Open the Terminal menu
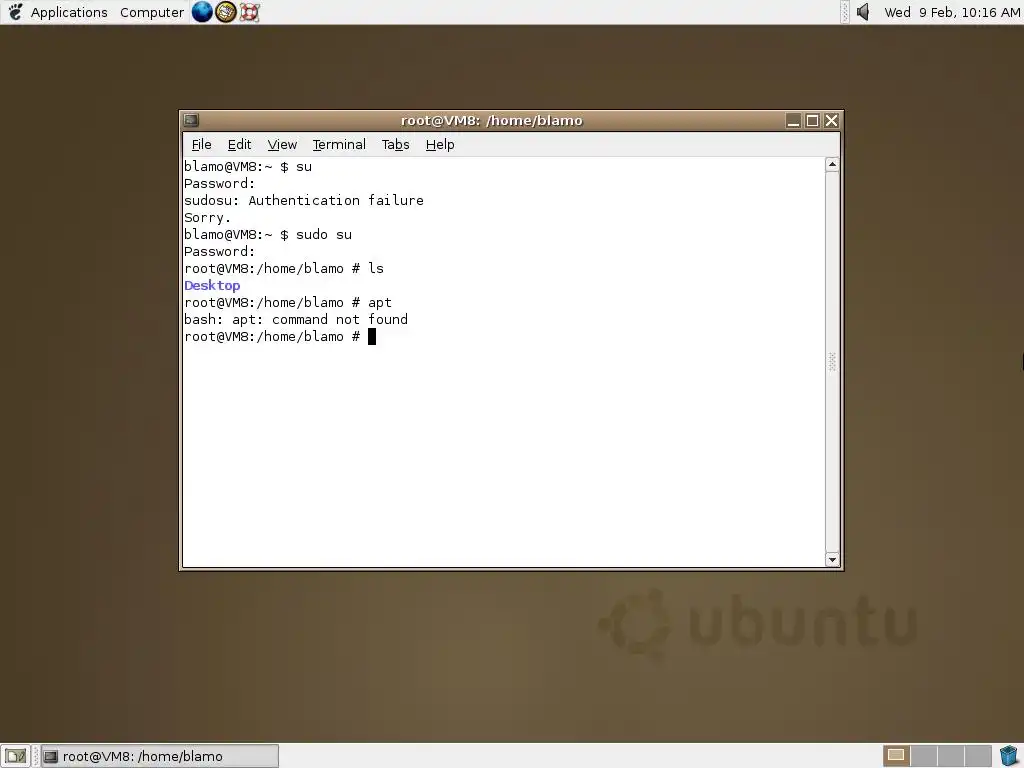Viewport: 1024px width, 768px height. click(x=339, y=144)
